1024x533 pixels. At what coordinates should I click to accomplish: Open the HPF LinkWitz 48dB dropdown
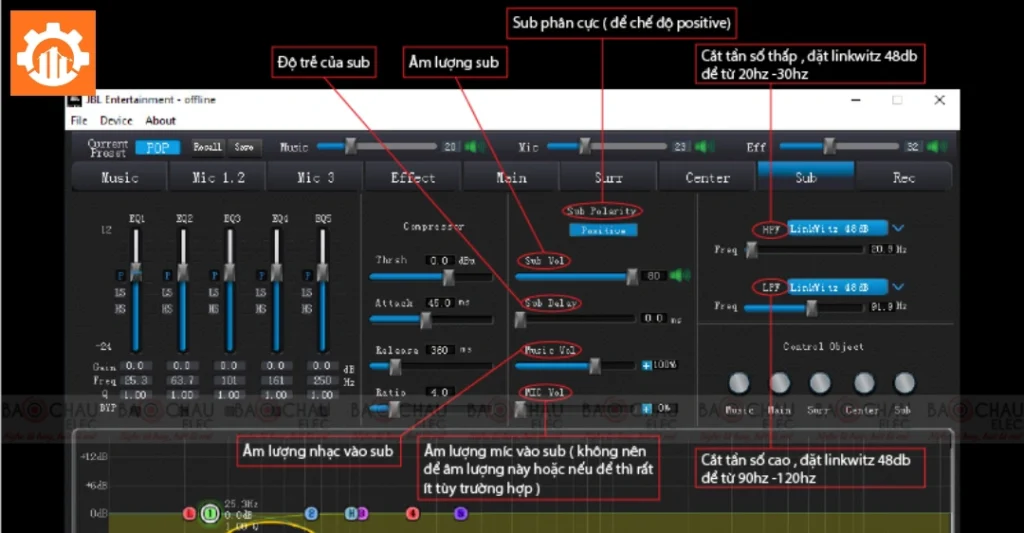[x=897, y=228]
